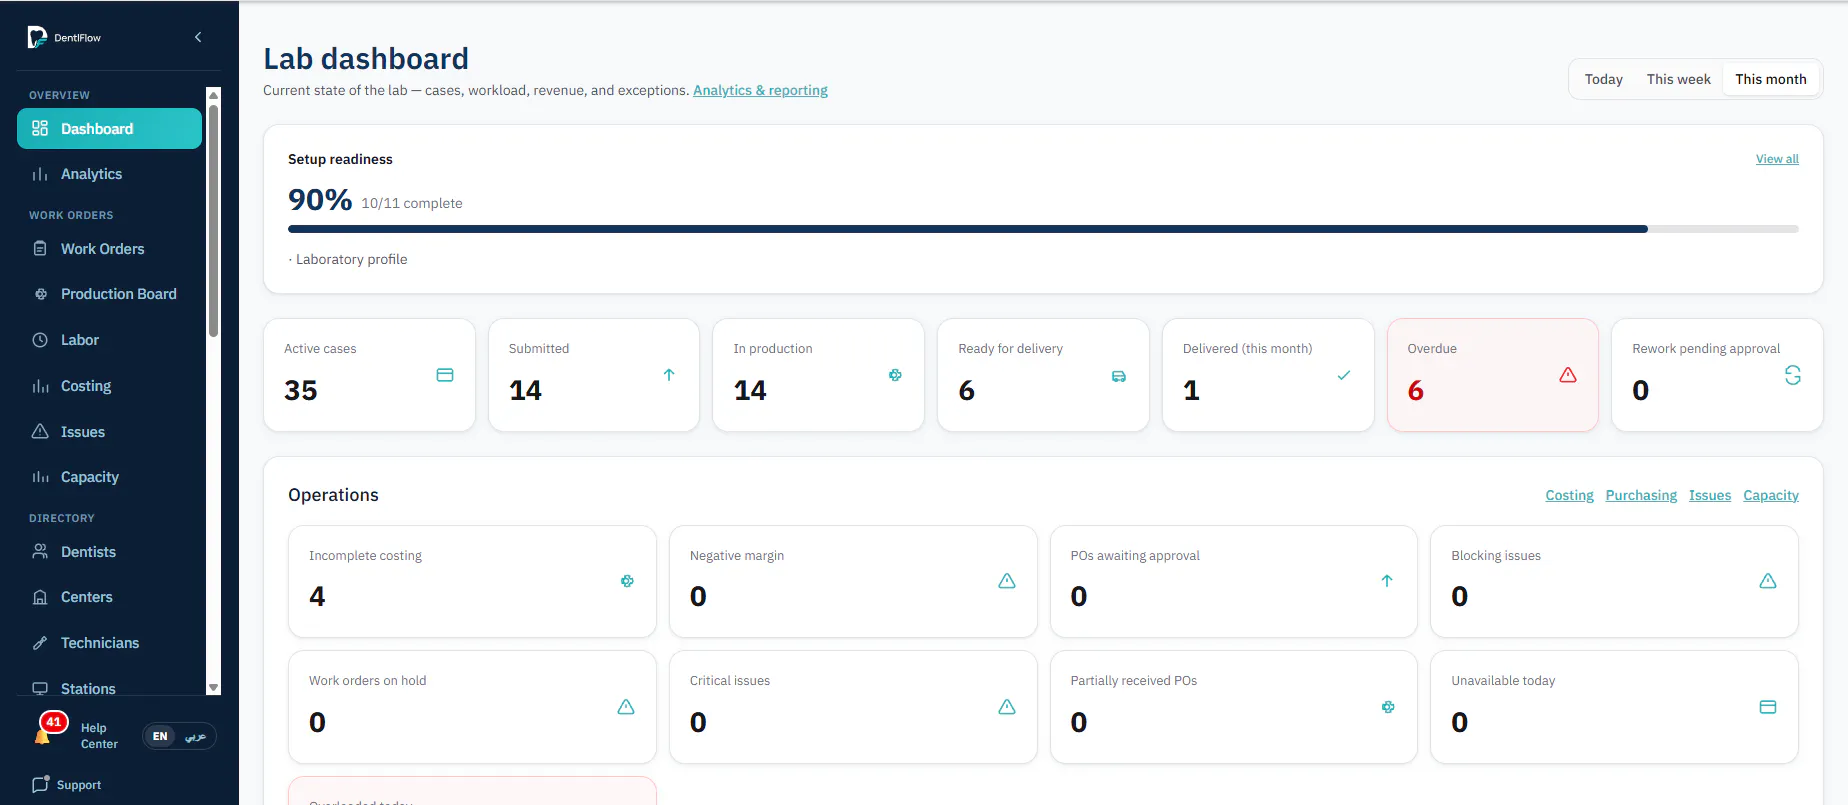Open Analytics in the sidebar
This screenshot has height=805, width=1848.
(x=109, y=174)
